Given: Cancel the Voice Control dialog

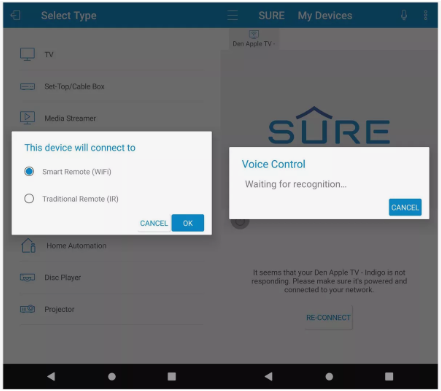Looking at the screenshot, I should (x=405, y=207).
